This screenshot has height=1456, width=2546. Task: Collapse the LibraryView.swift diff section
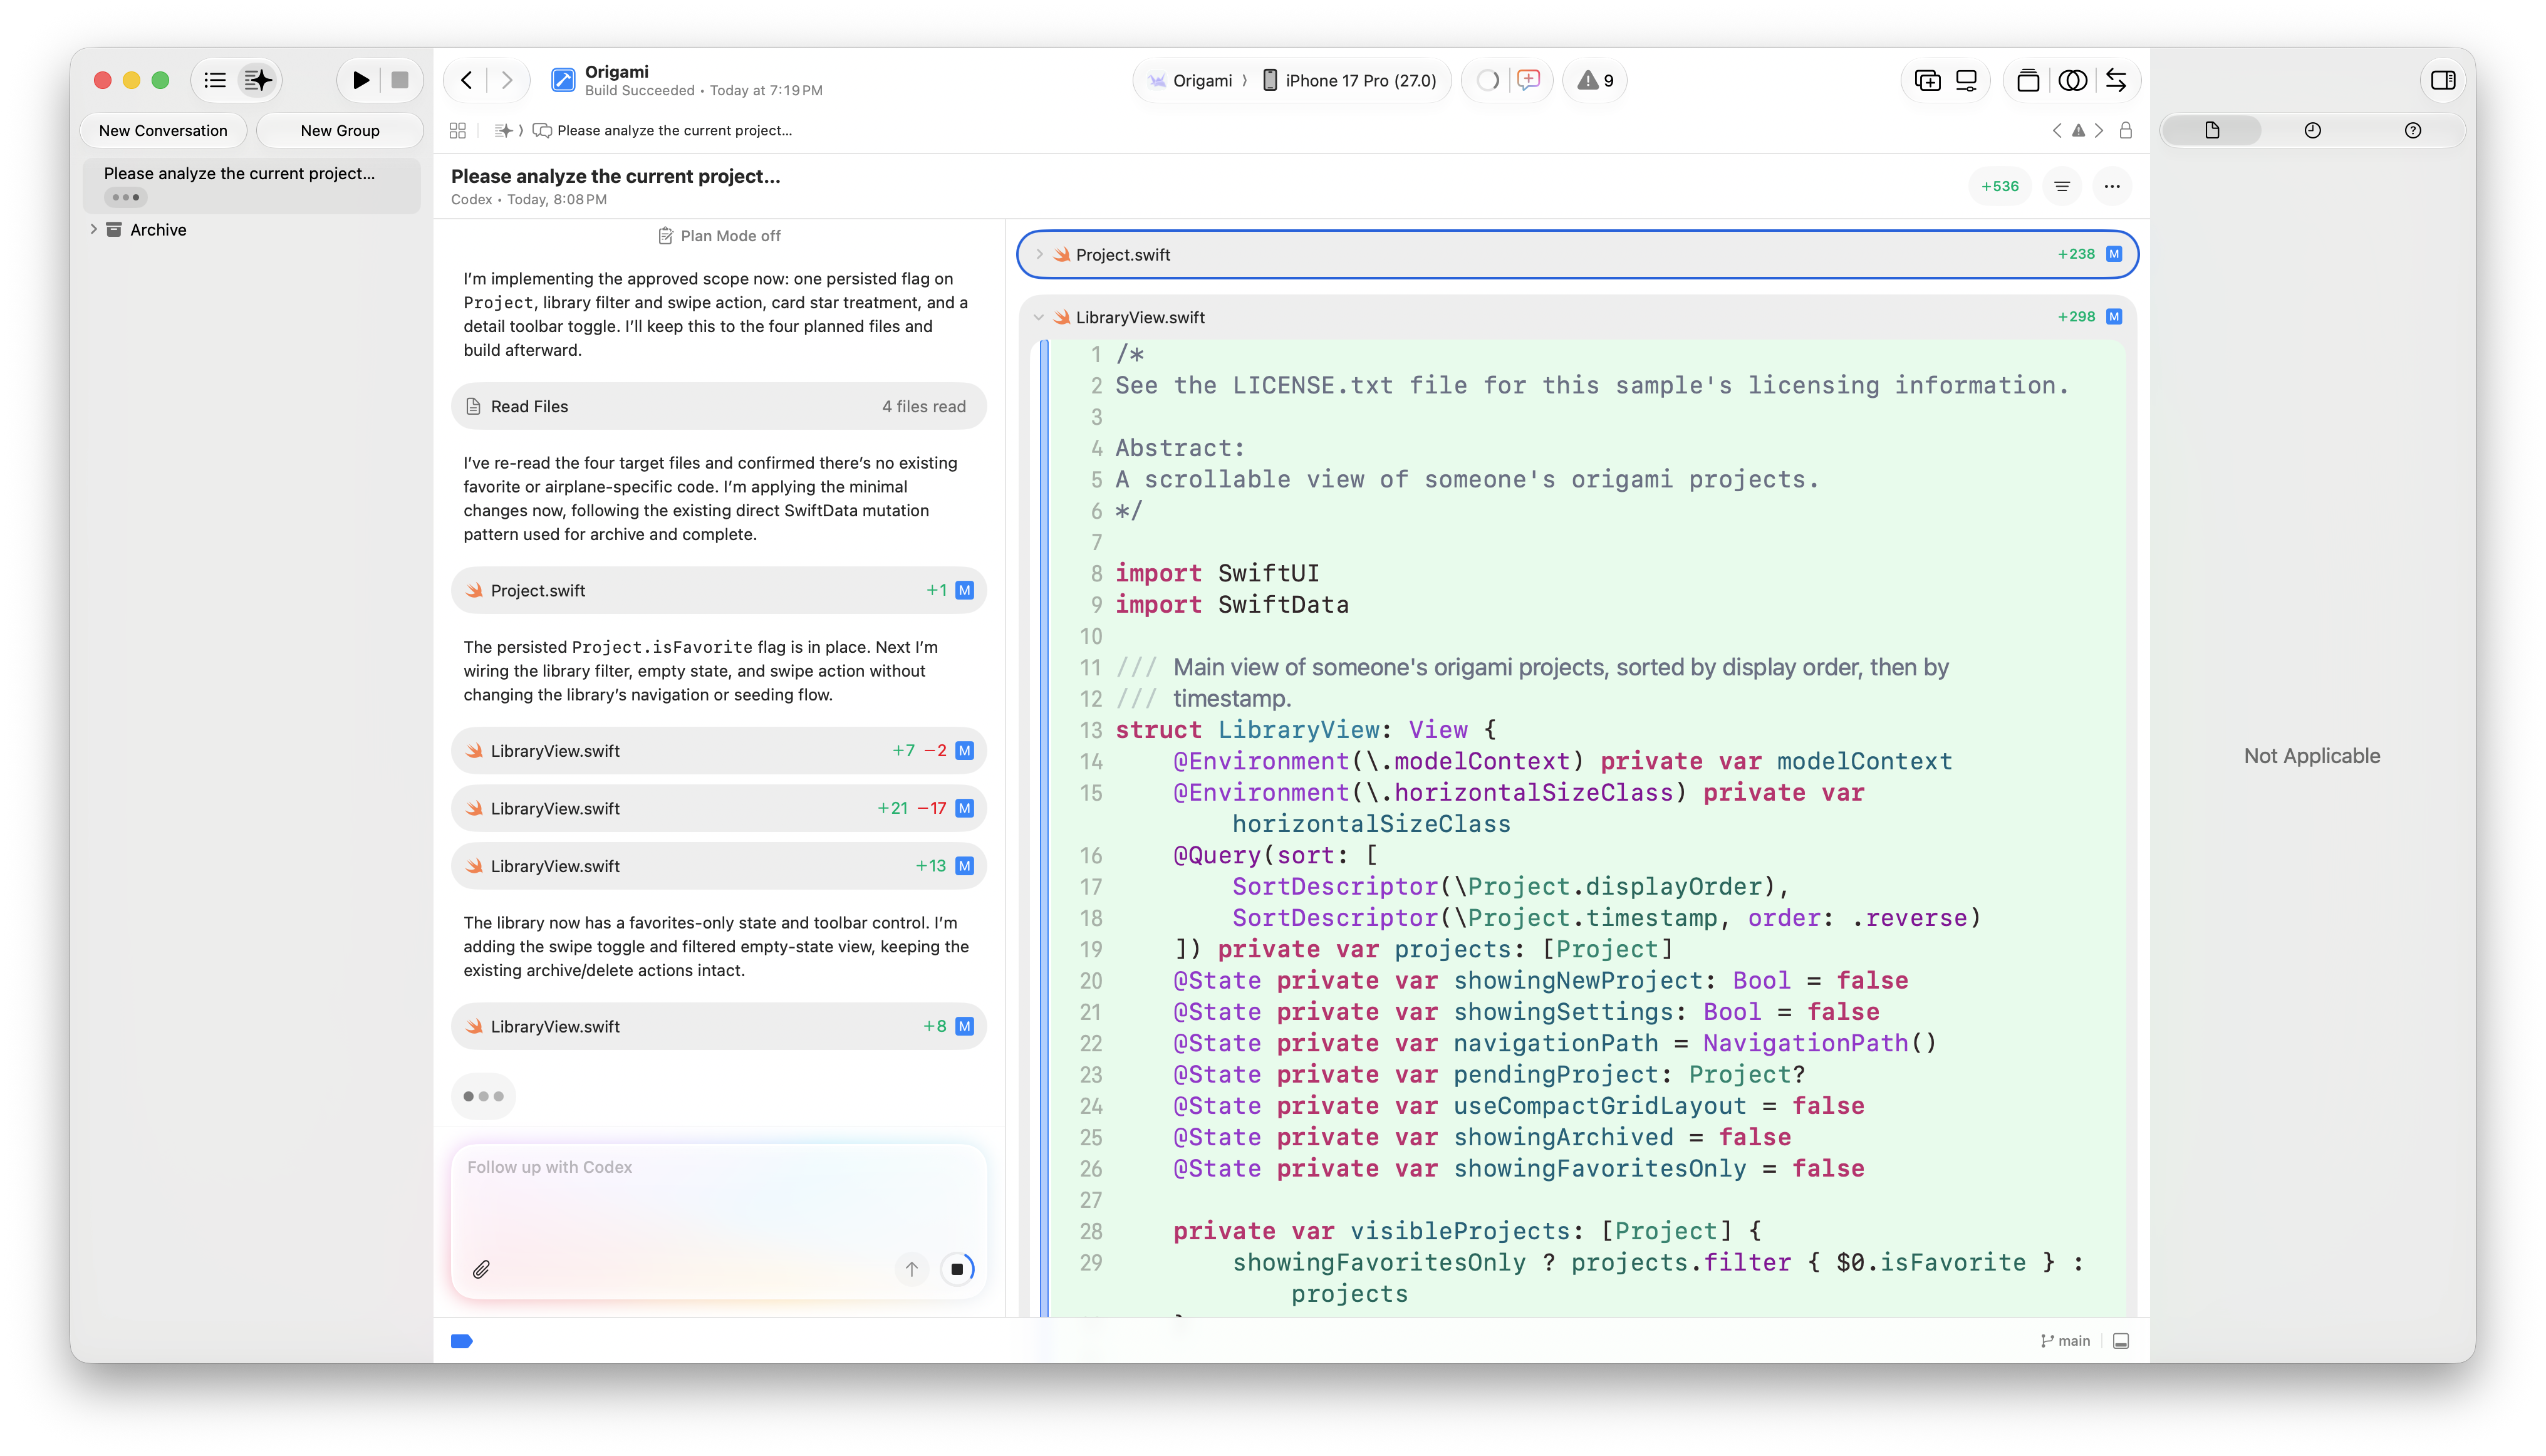tap(1039, 317)
